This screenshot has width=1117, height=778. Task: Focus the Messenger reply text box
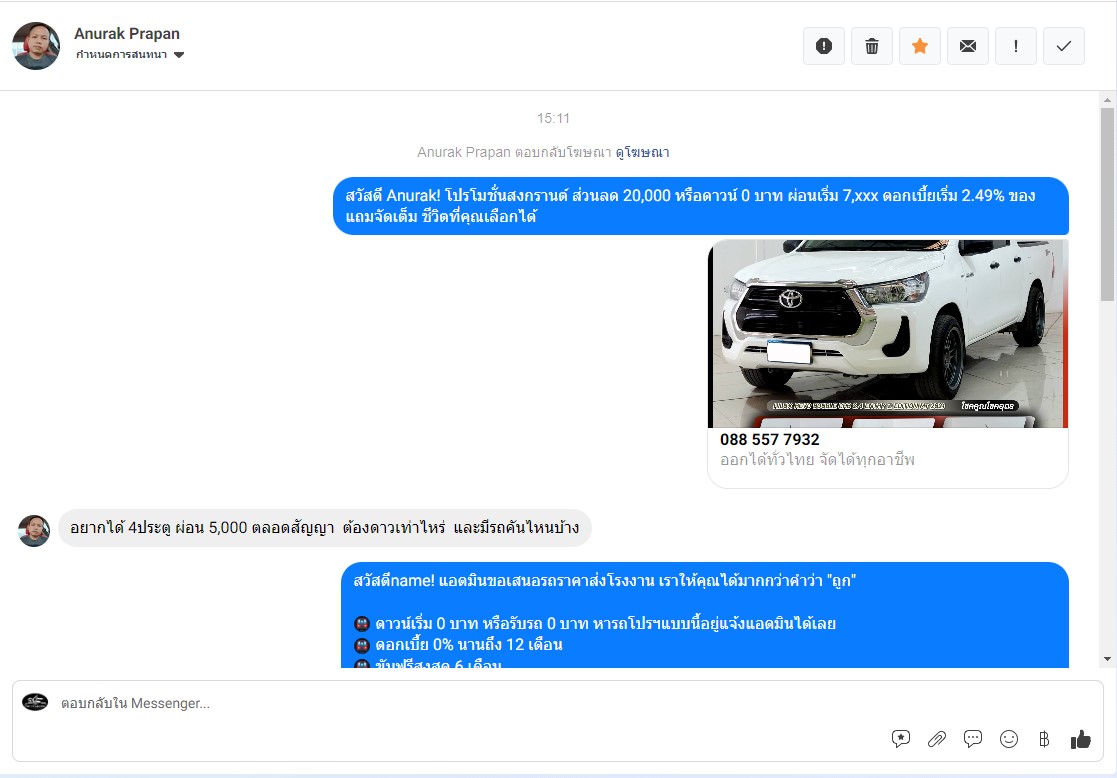coord(450,704)
